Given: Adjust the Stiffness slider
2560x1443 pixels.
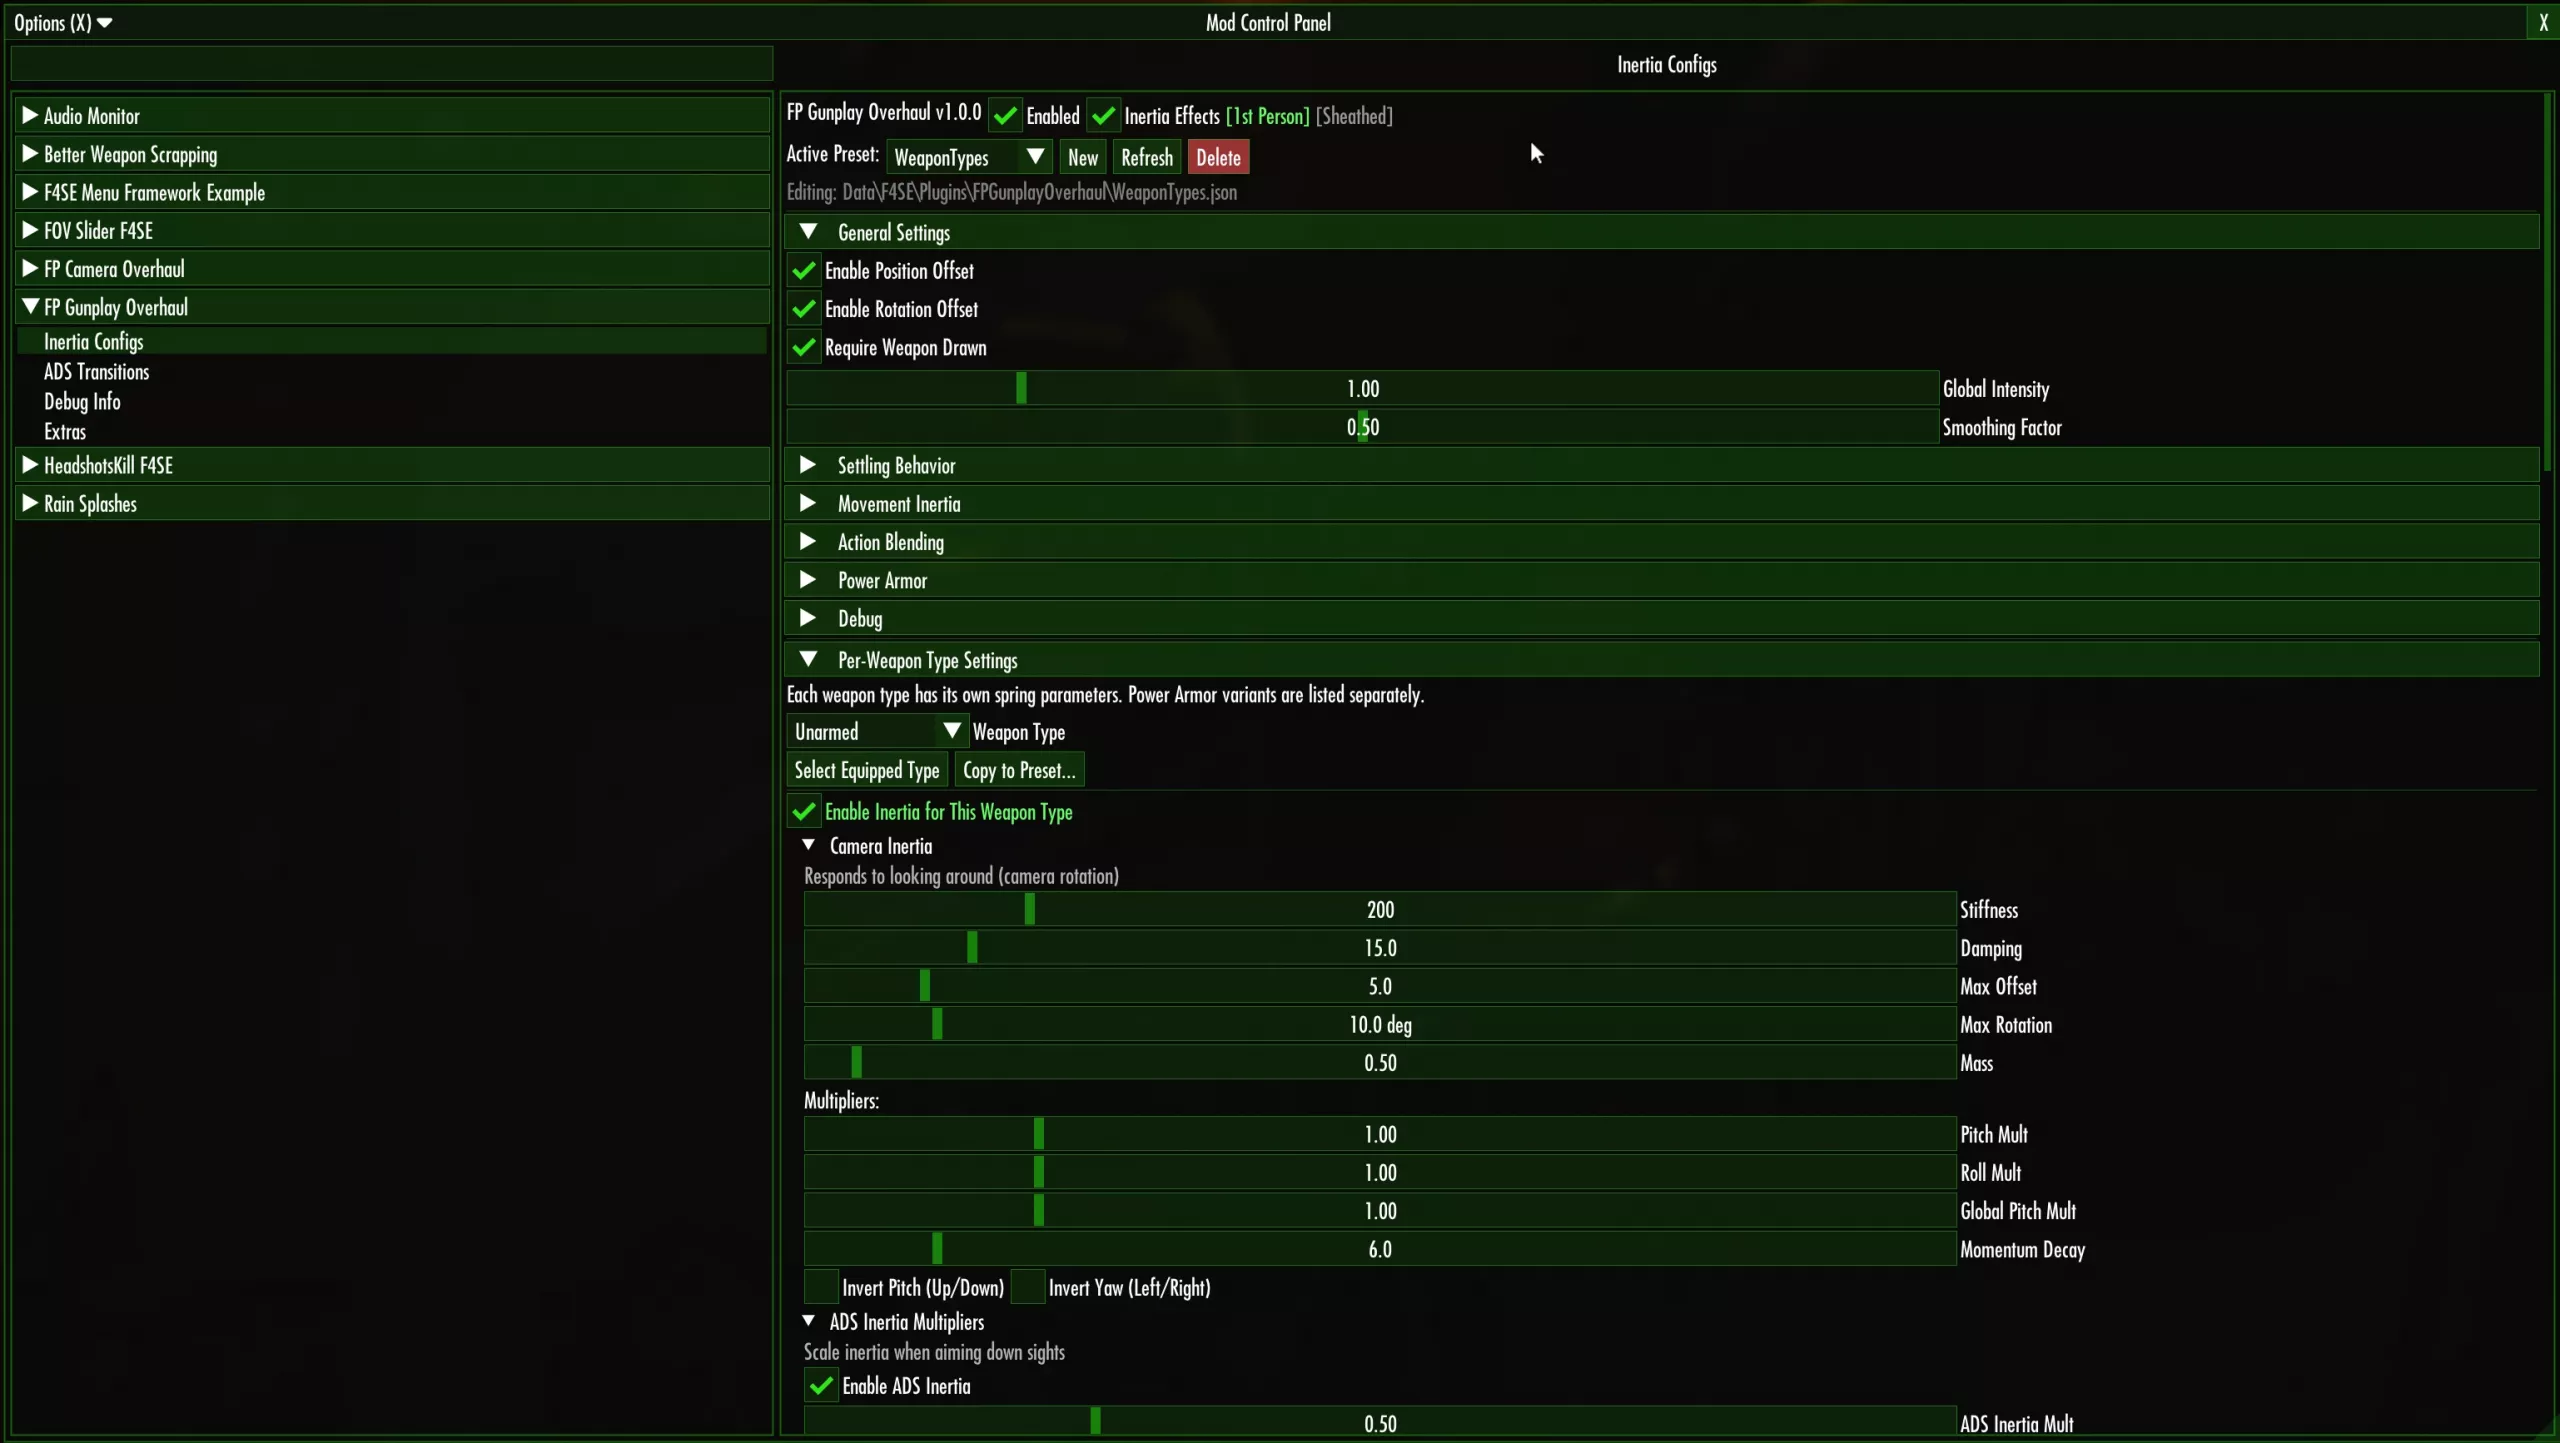Looking at the screenshot, I should tap(1379, 910).
